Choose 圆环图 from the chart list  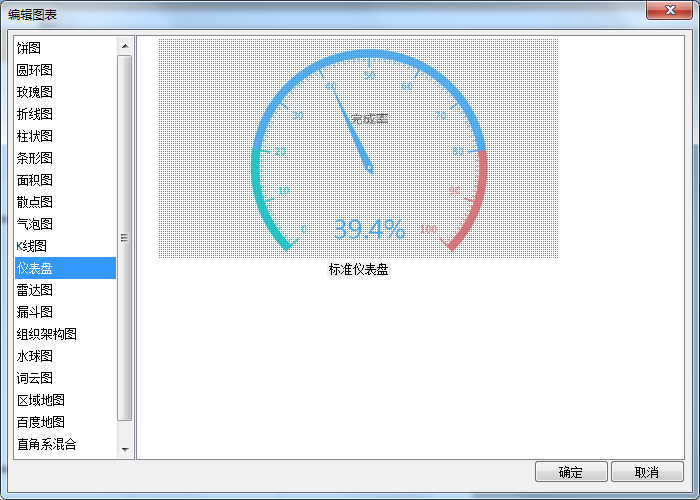click(35, 70)
